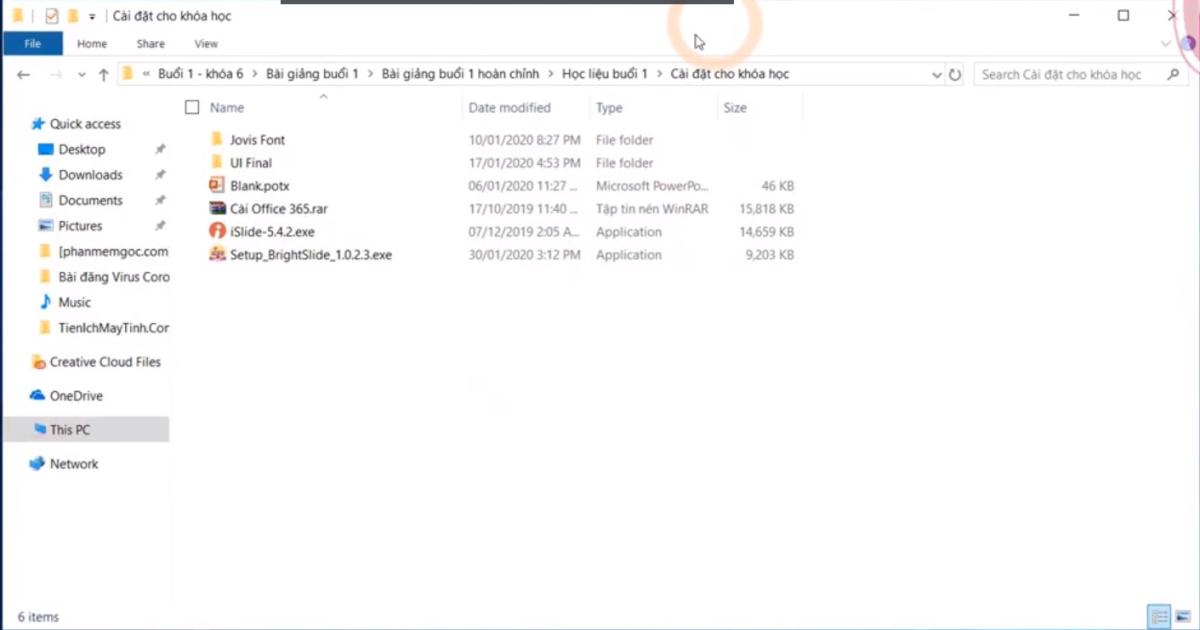Viewport: 1200px width, 630px height.
Task: Expand the address bar history dropdown
Action: [937, 75]
